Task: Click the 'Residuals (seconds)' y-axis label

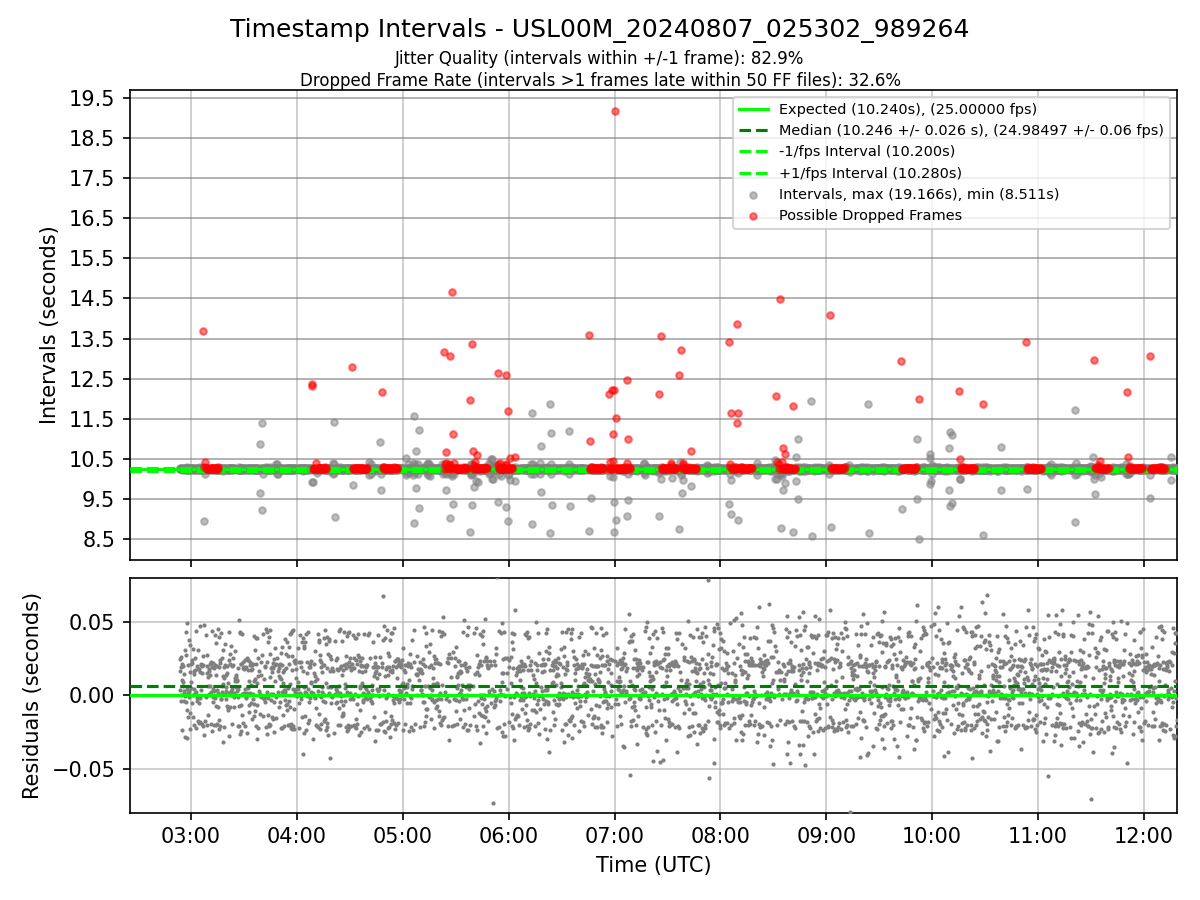Action: (31, 696)
